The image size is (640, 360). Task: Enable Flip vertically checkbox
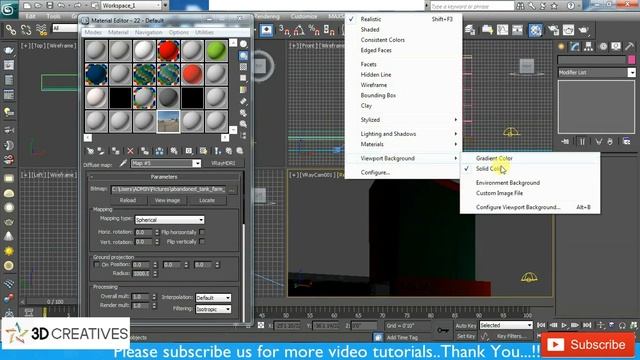point(202,242)
